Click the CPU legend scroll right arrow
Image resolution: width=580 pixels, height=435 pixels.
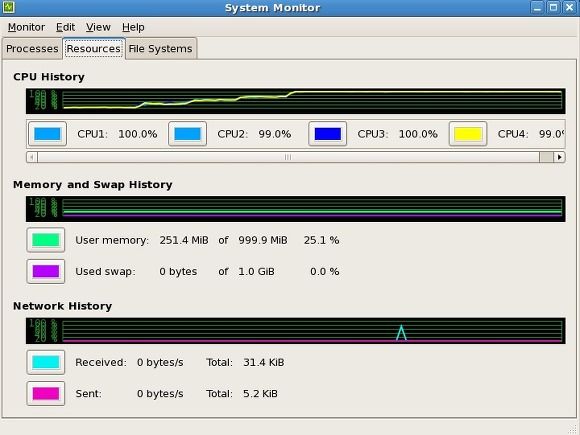point(559,157)
